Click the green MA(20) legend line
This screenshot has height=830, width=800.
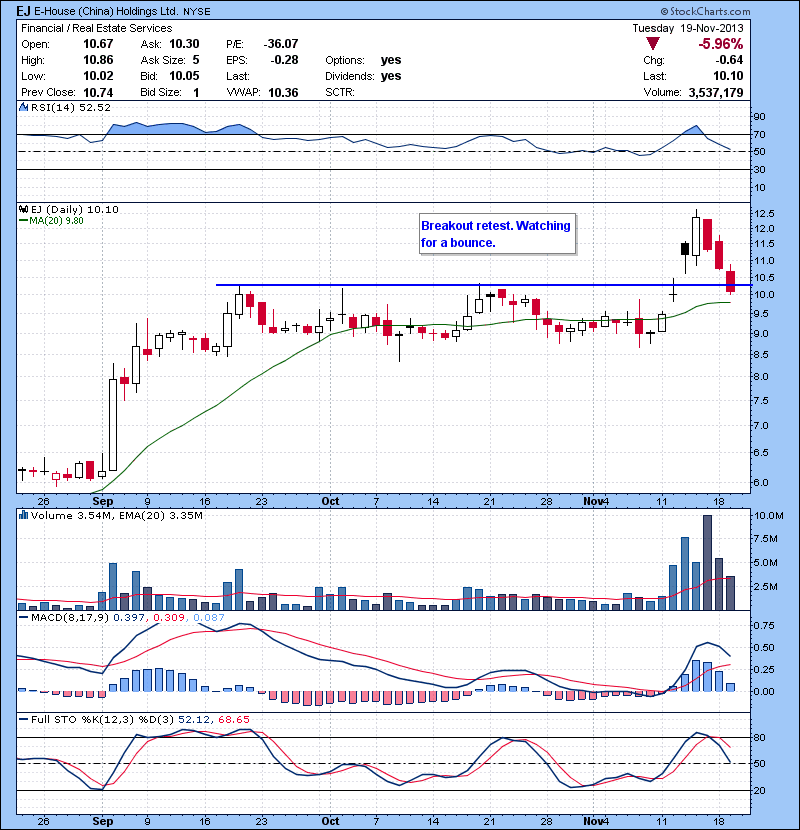click(x=25, y=221)
